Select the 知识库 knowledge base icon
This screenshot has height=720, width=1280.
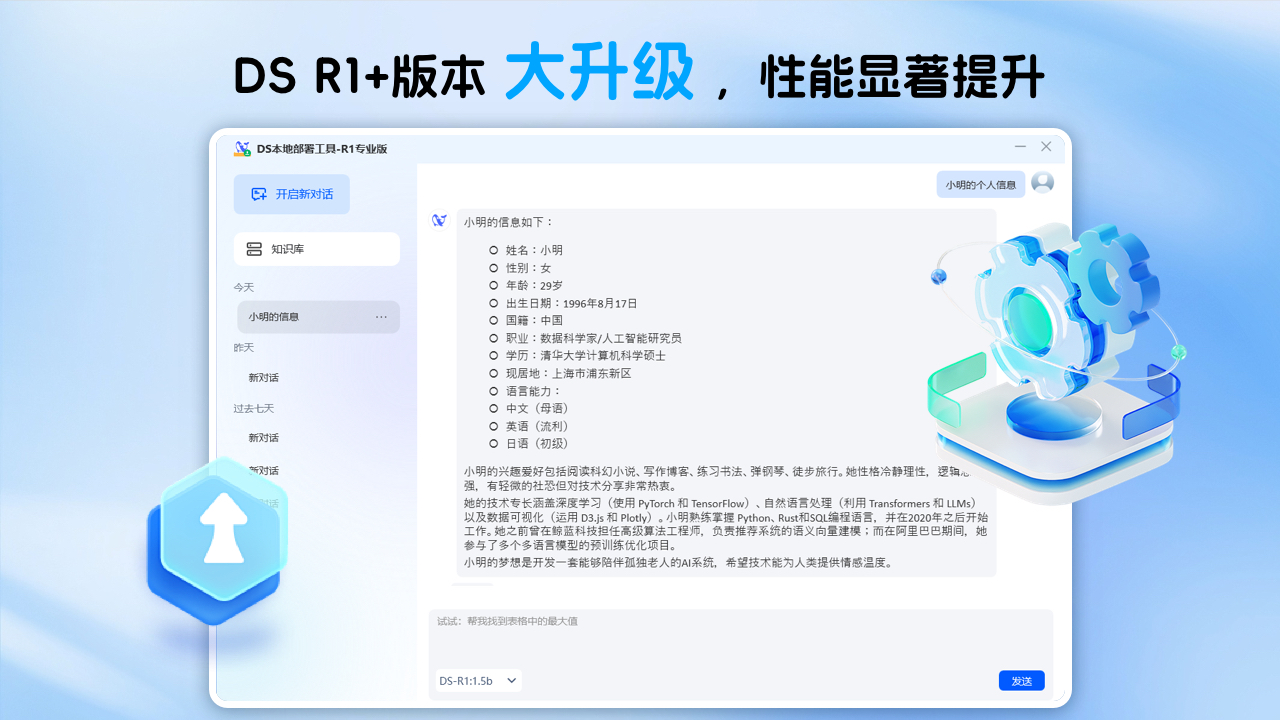[256, 249]
